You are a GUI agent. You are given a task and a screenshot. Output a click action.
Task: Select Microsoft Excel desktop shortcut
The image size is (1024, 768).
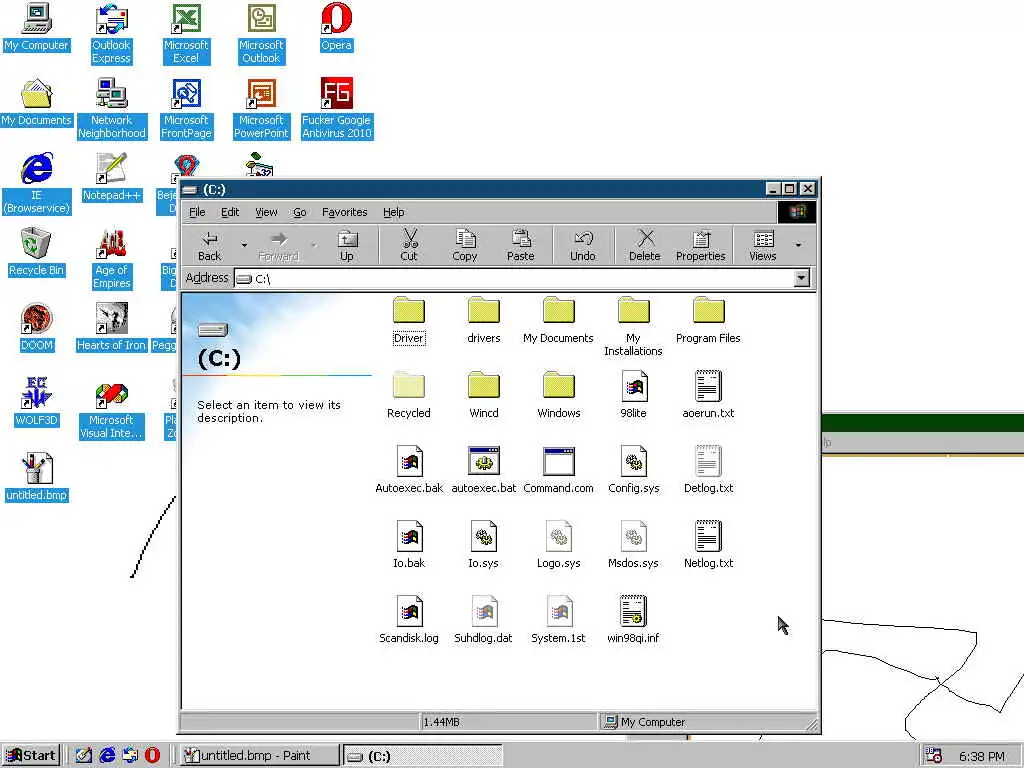186,34
